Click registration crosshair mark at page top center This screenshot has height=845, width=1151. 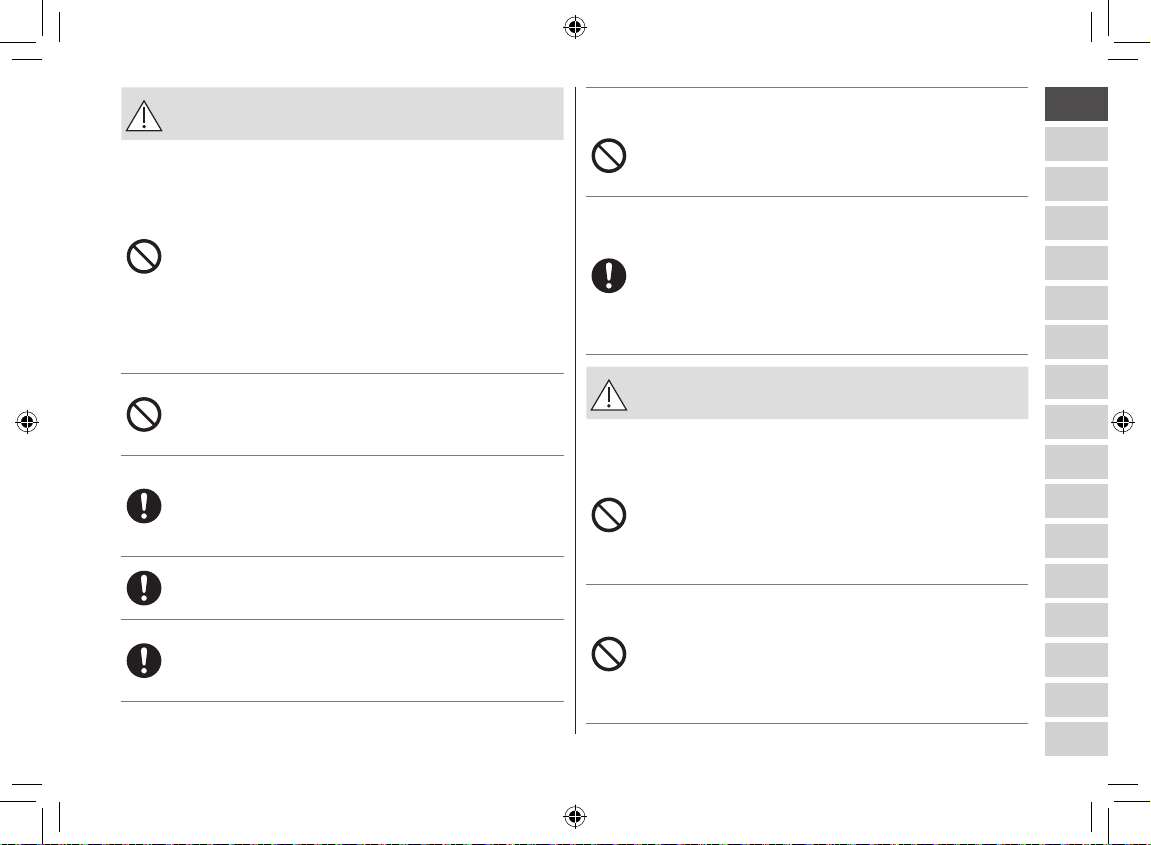point(575,28)
